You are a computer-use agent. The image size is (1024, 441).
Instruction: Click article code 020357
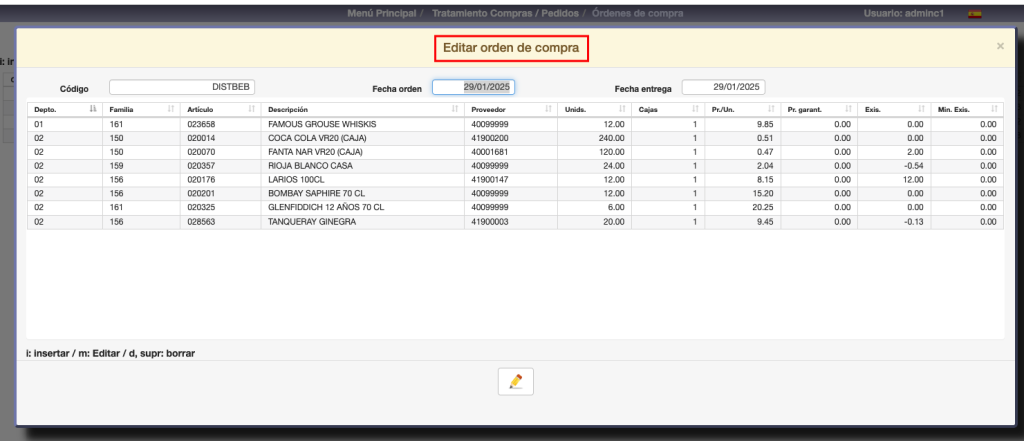coord(200,166)
